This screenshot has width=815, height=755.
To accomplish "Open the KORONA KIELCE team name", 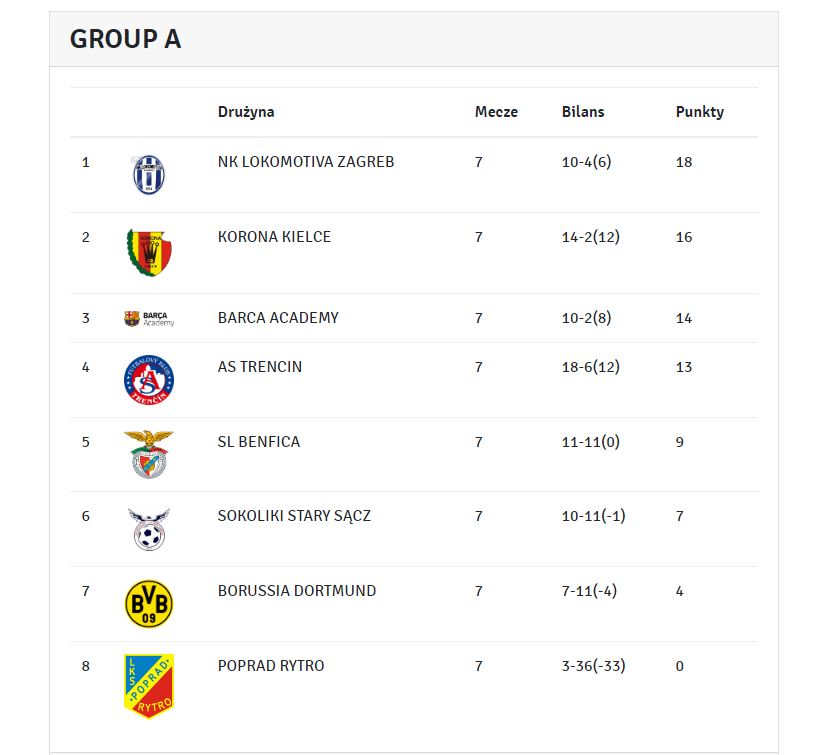I will (274, 237).
